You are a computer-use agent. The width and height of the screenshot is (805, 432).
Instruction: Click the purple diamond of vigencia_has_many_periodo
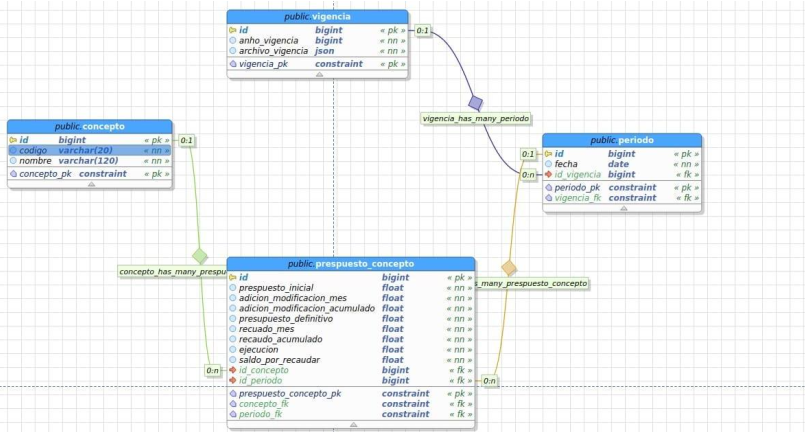point(475,103)
